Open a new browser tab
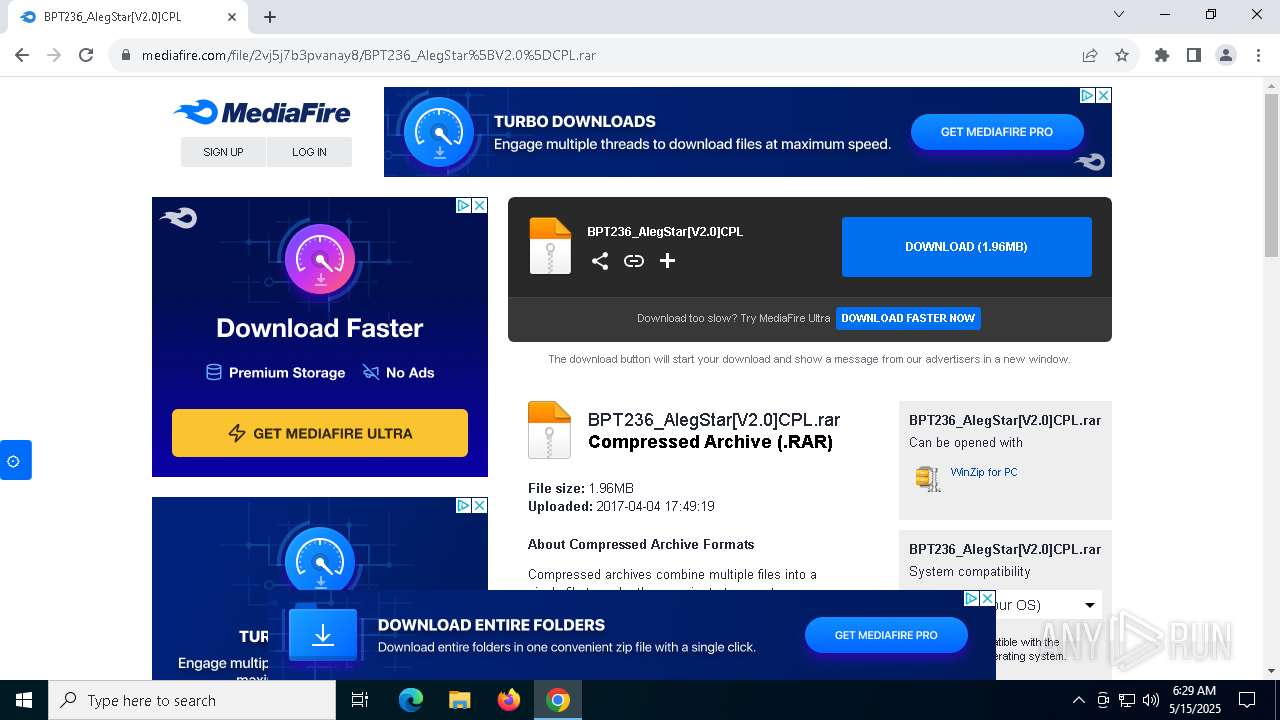Viewport: 1280px width, 720px height. (x=270, y=17)
